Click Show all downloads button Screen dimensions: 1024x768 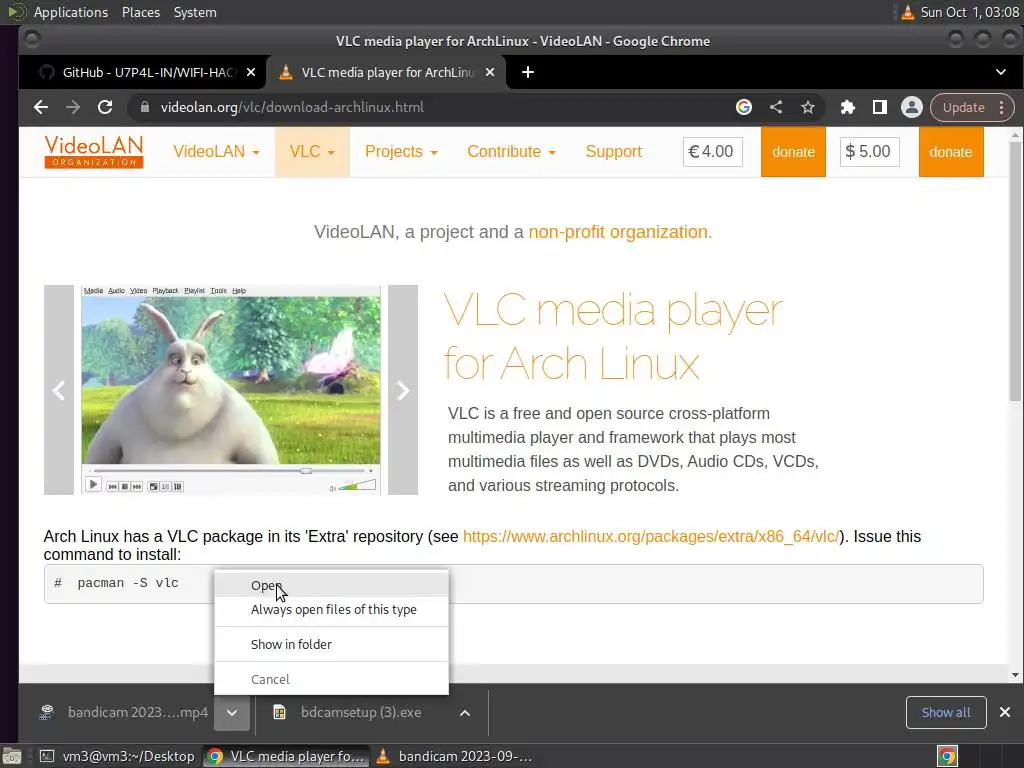pyautogui.click(x=946, y=712)
